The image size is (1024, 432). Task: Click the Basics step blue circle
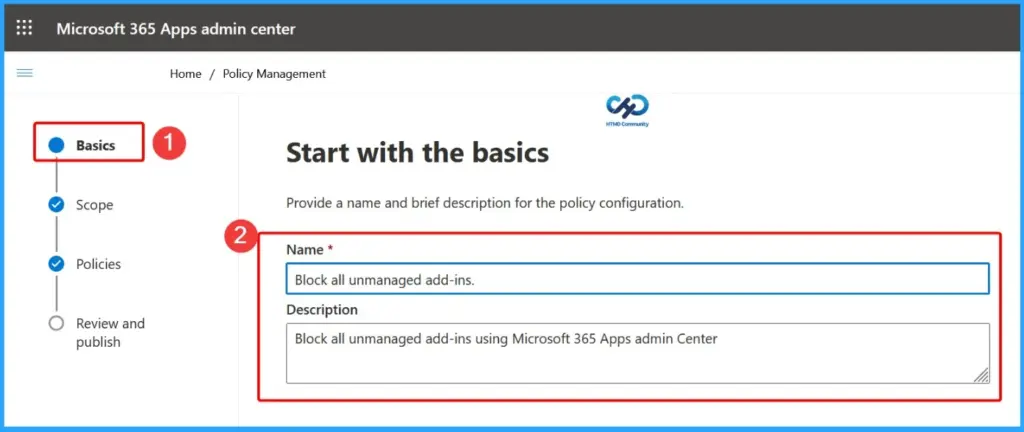(x=56, y=146)
